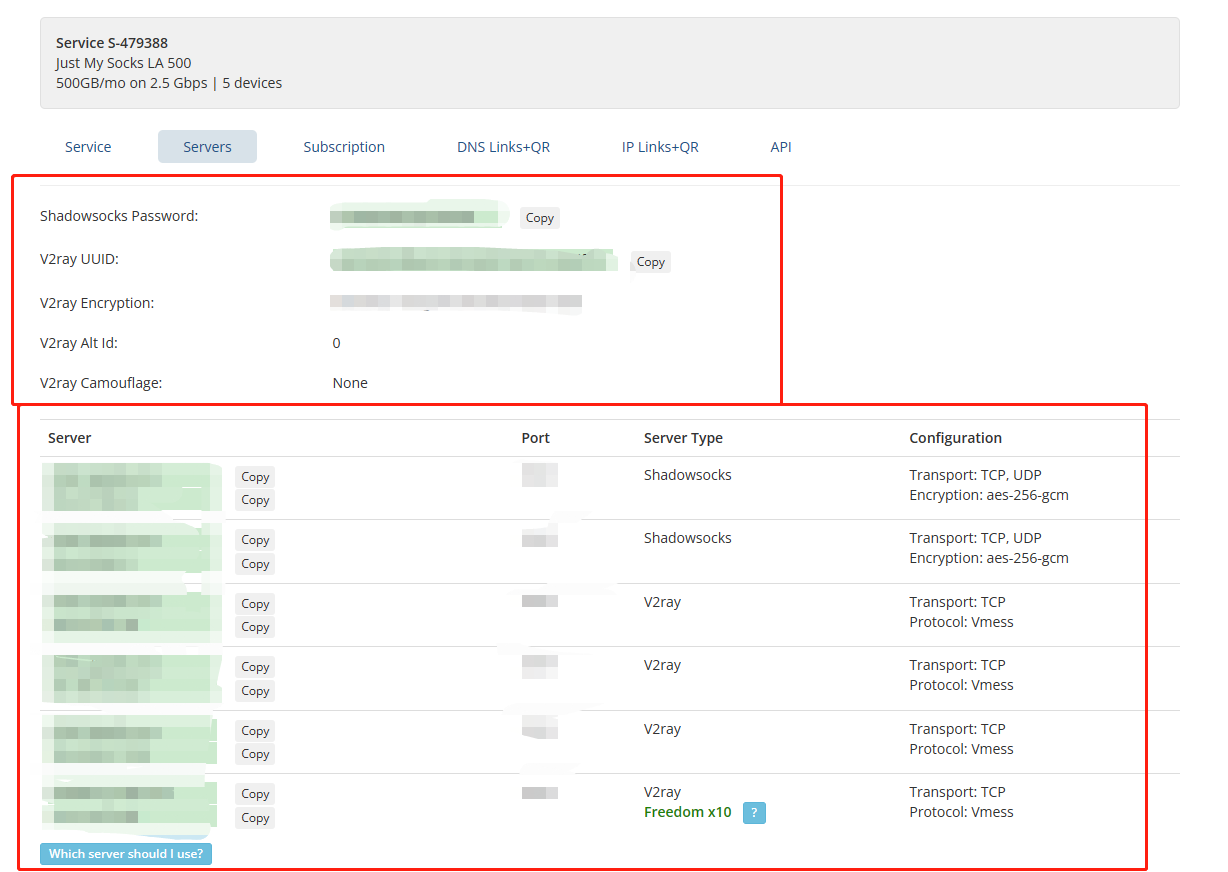Click "Protocol: Vmess" in the Freedom x10 row
This screenshot has width=1228, height=872.
tap(961, 812)
